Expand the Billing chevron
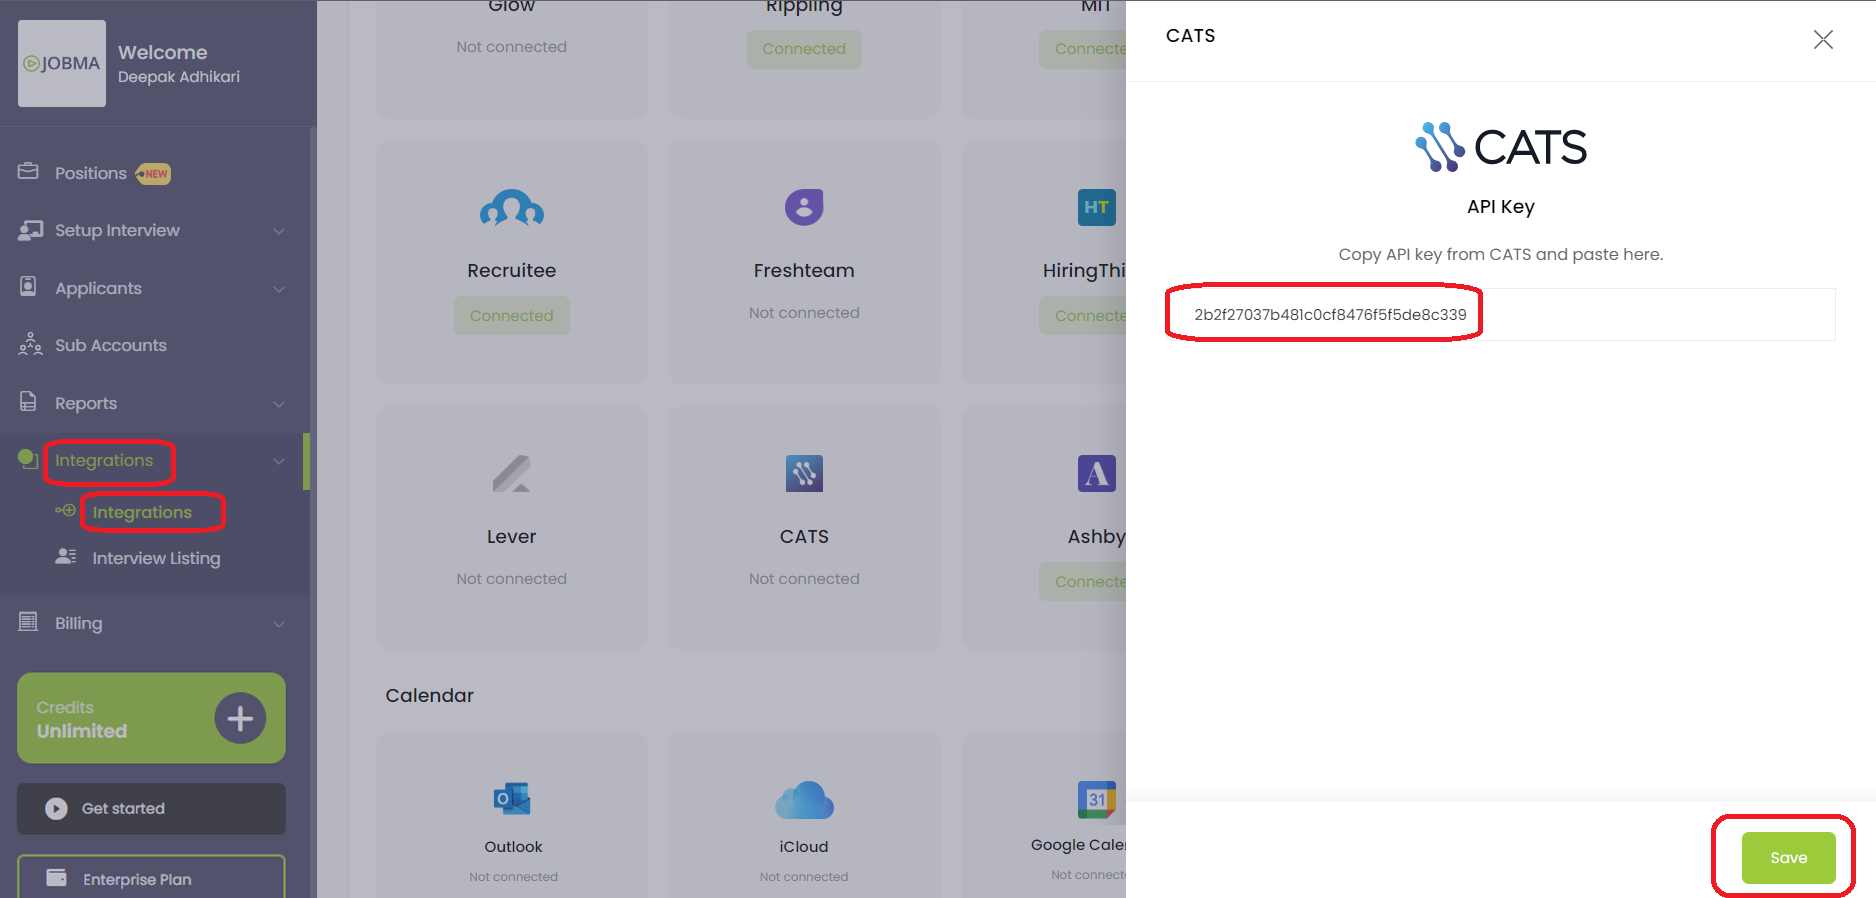Screen dimensions: 1876x898 [x=279, y=624]
